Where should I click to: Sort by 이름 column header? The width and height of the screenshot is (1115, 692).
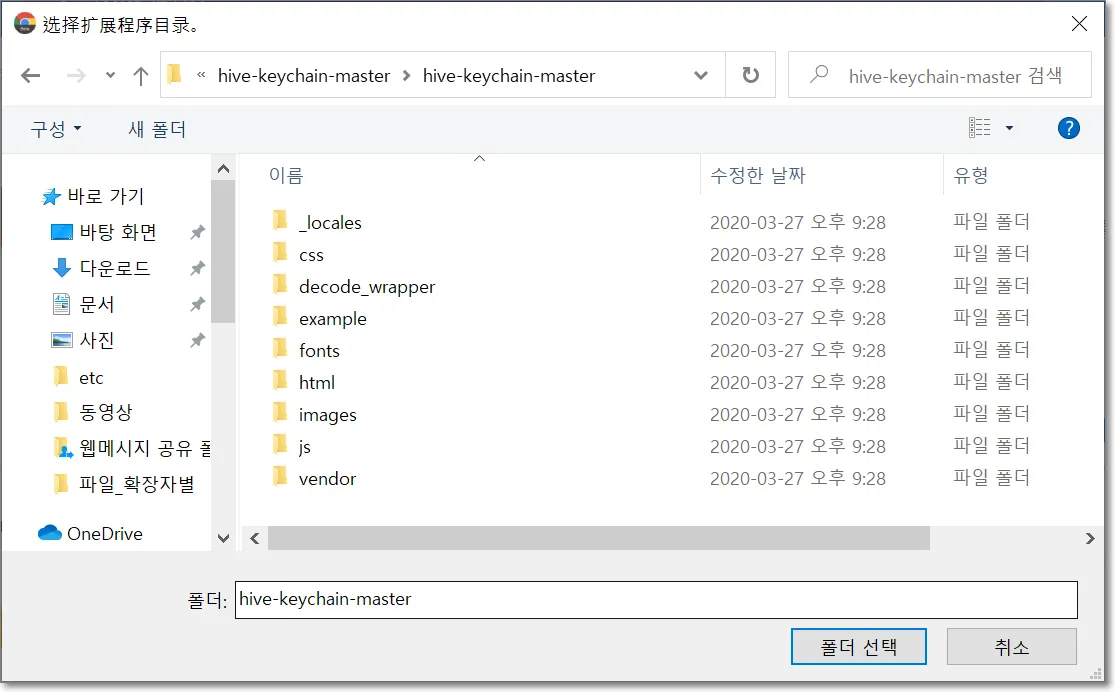coord(287,175)
